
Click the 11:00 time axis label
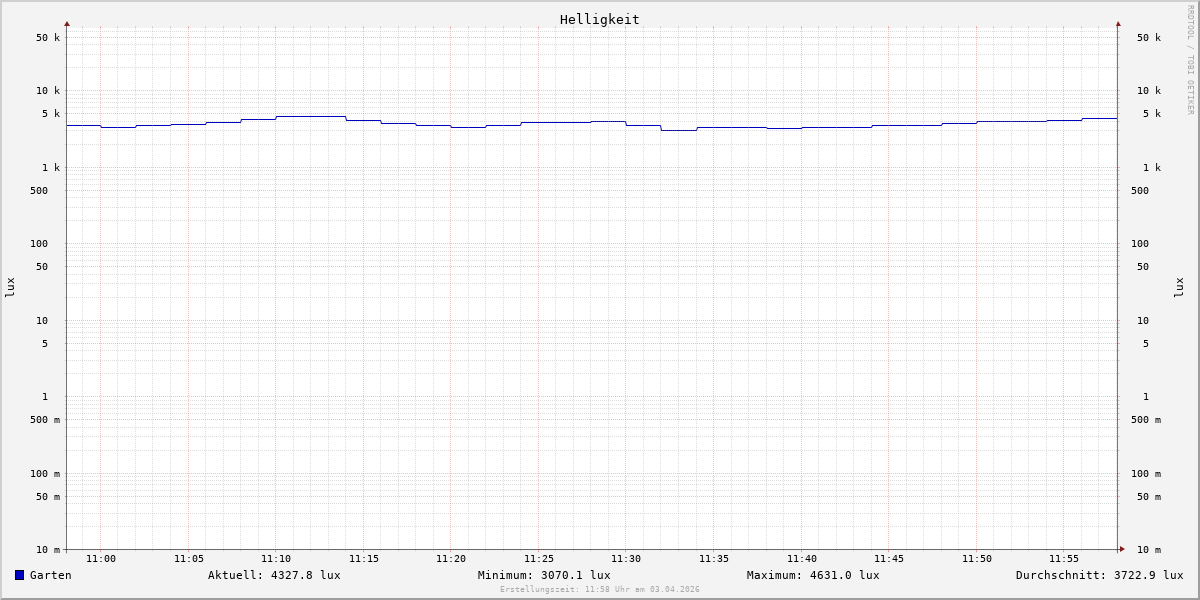click(101, 559)
